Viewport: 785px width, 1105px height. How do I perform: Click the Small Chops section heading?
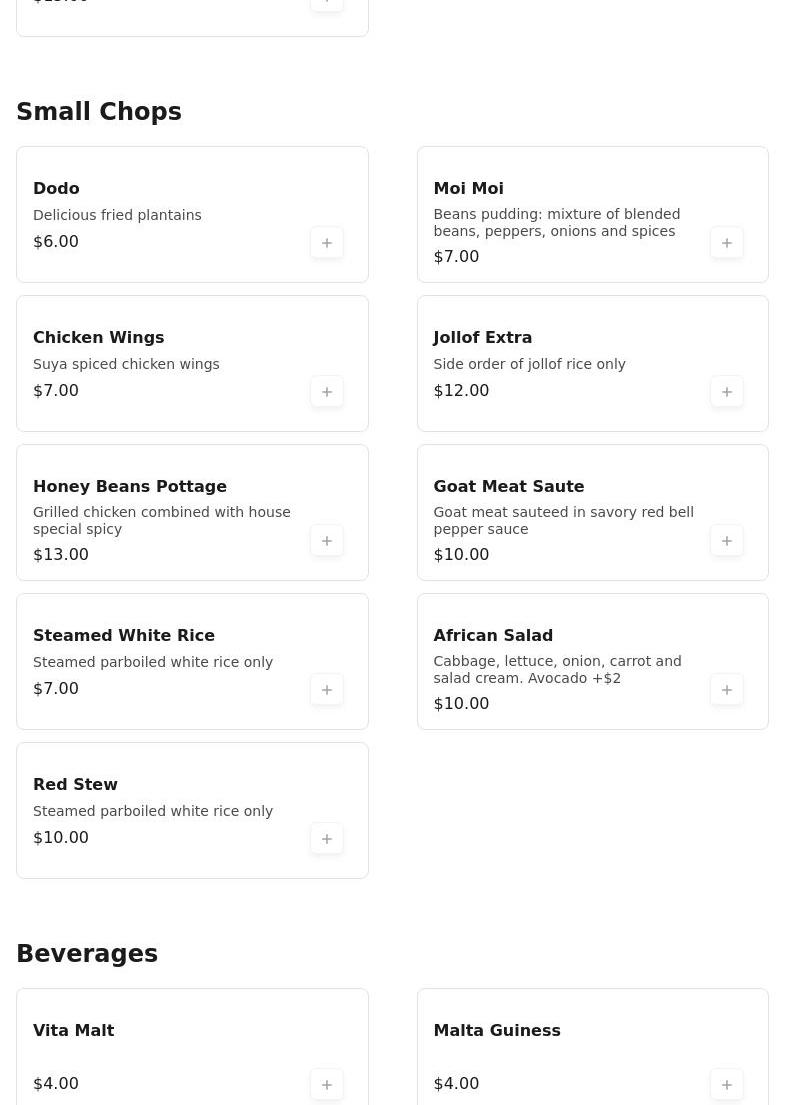click(99, 112)
